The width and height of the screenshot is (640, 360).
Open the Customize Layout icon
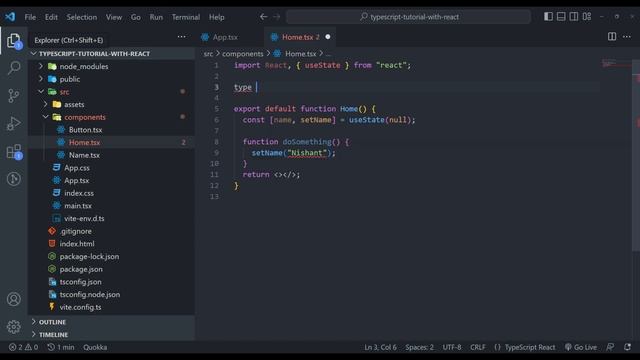point(587,16)
